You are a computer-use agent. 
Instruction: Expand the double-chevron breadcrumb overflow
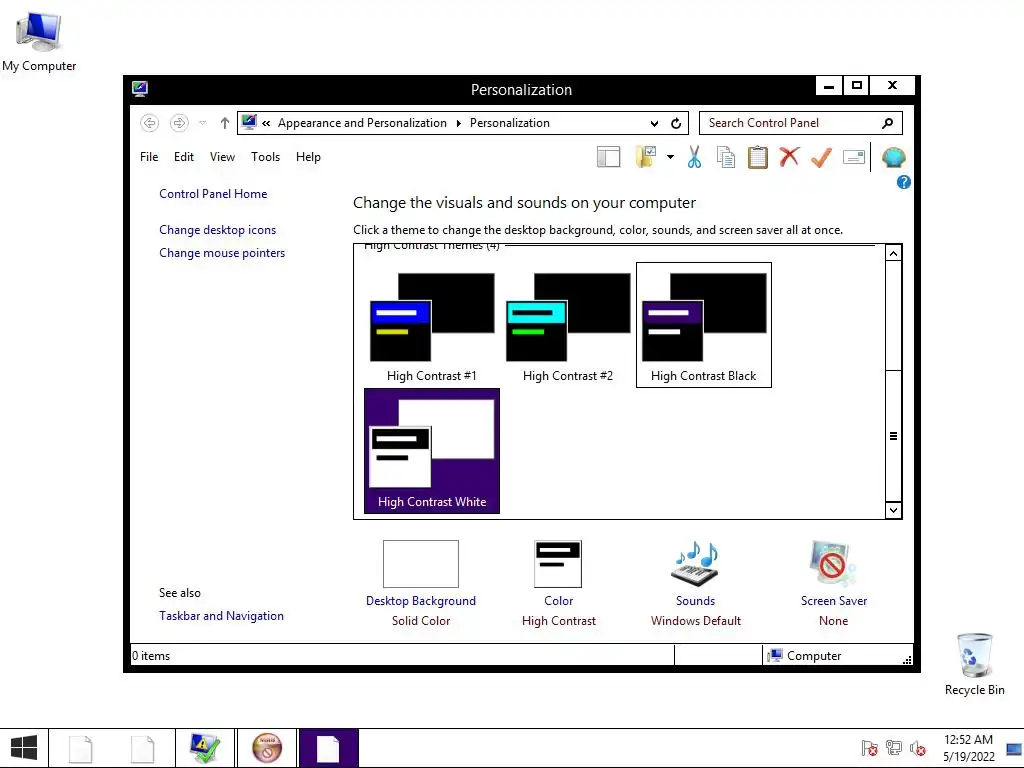coord(266,123)
